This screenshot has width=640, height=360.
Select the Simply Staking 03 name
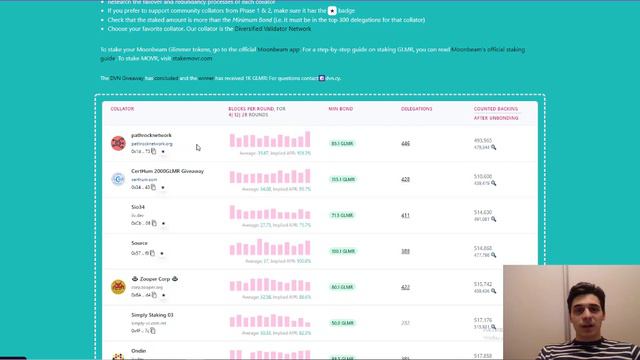(152, 315)
